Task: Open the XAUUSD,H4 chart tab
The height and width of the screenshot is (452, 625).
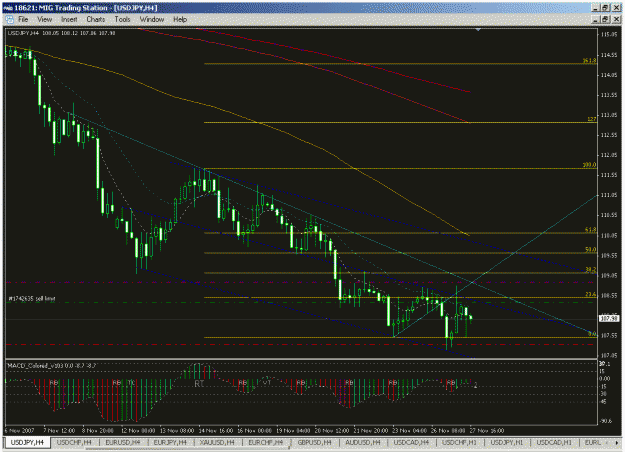Action: pyautogui.click(x=217, y=442)
